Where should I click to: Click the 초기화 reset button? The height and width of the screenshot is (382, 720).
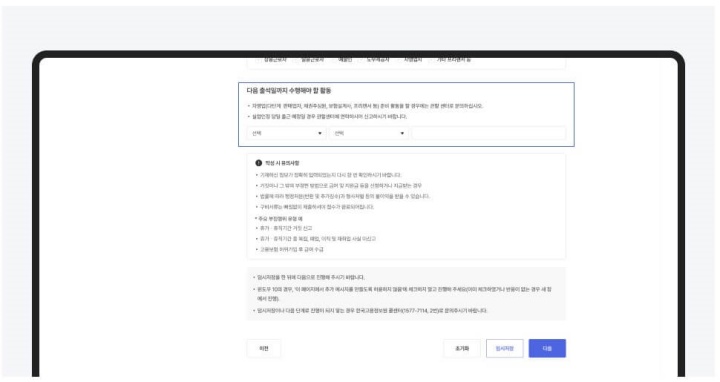(x=462, y=348)
